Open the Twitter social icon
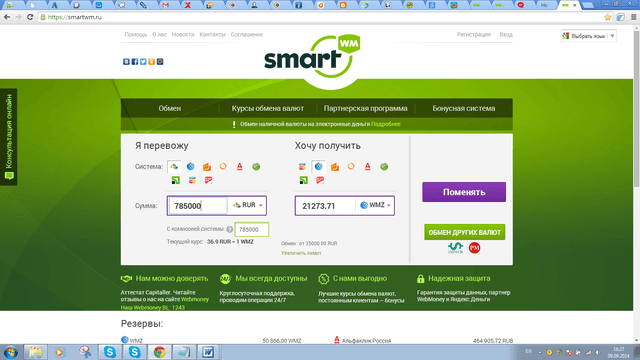 click(143, 62)
